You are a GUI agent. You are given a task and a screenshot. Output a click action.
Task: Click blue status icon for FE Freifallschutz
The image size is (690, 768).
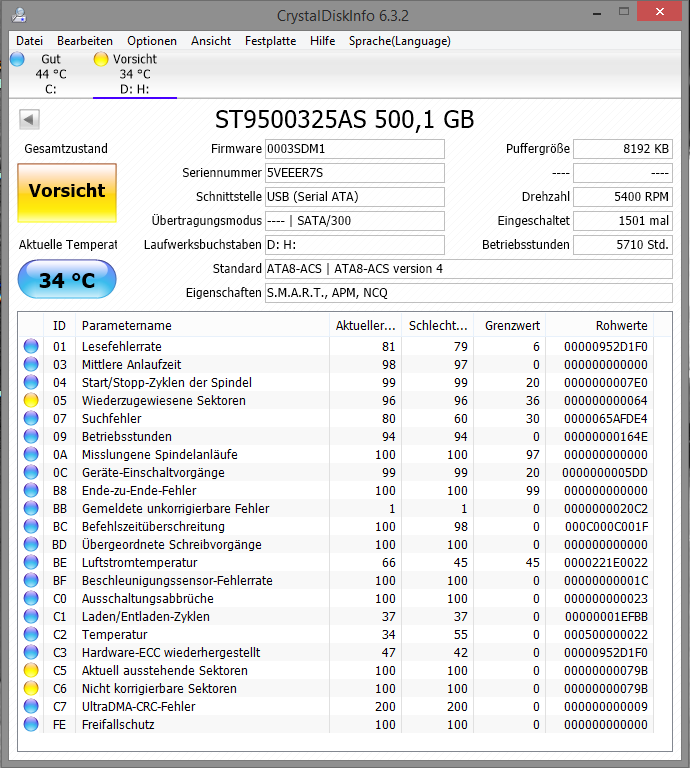pos(31,724)
